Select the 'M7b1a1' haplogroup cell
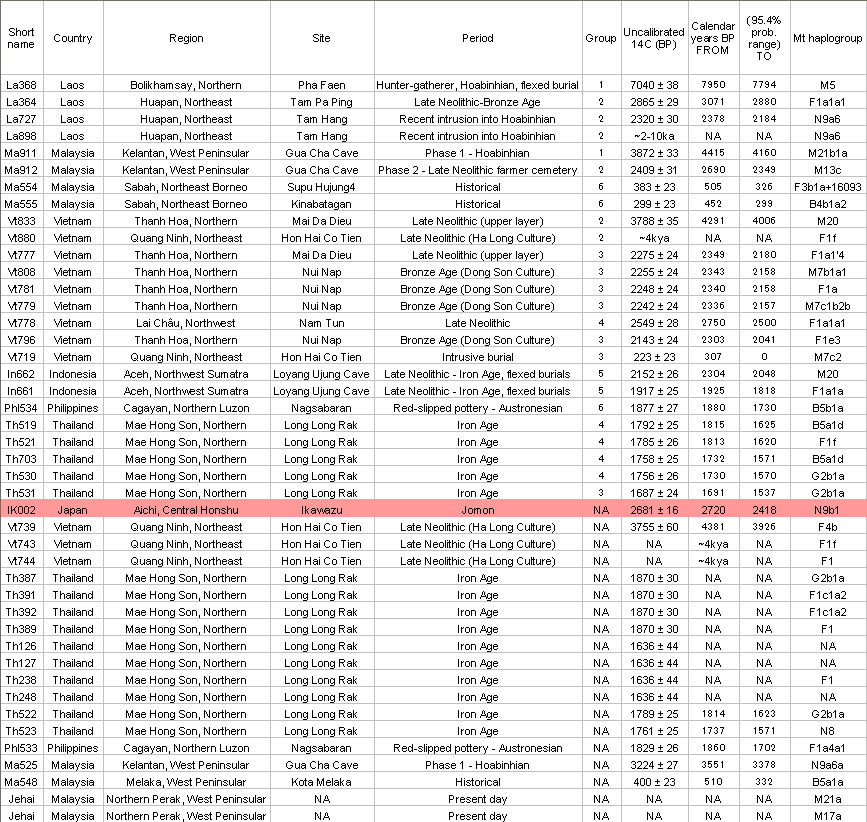The image size is (867, 822). coord(828,272)
